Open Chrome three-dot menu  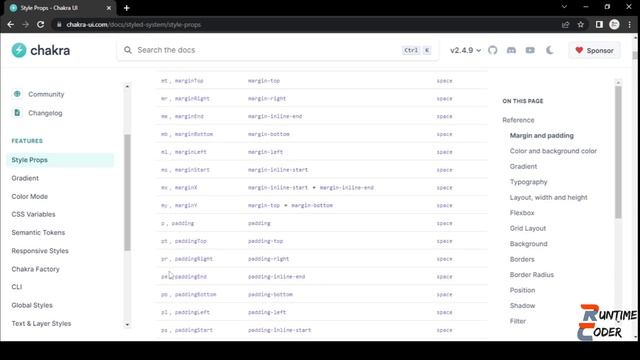tap(630, 24)
